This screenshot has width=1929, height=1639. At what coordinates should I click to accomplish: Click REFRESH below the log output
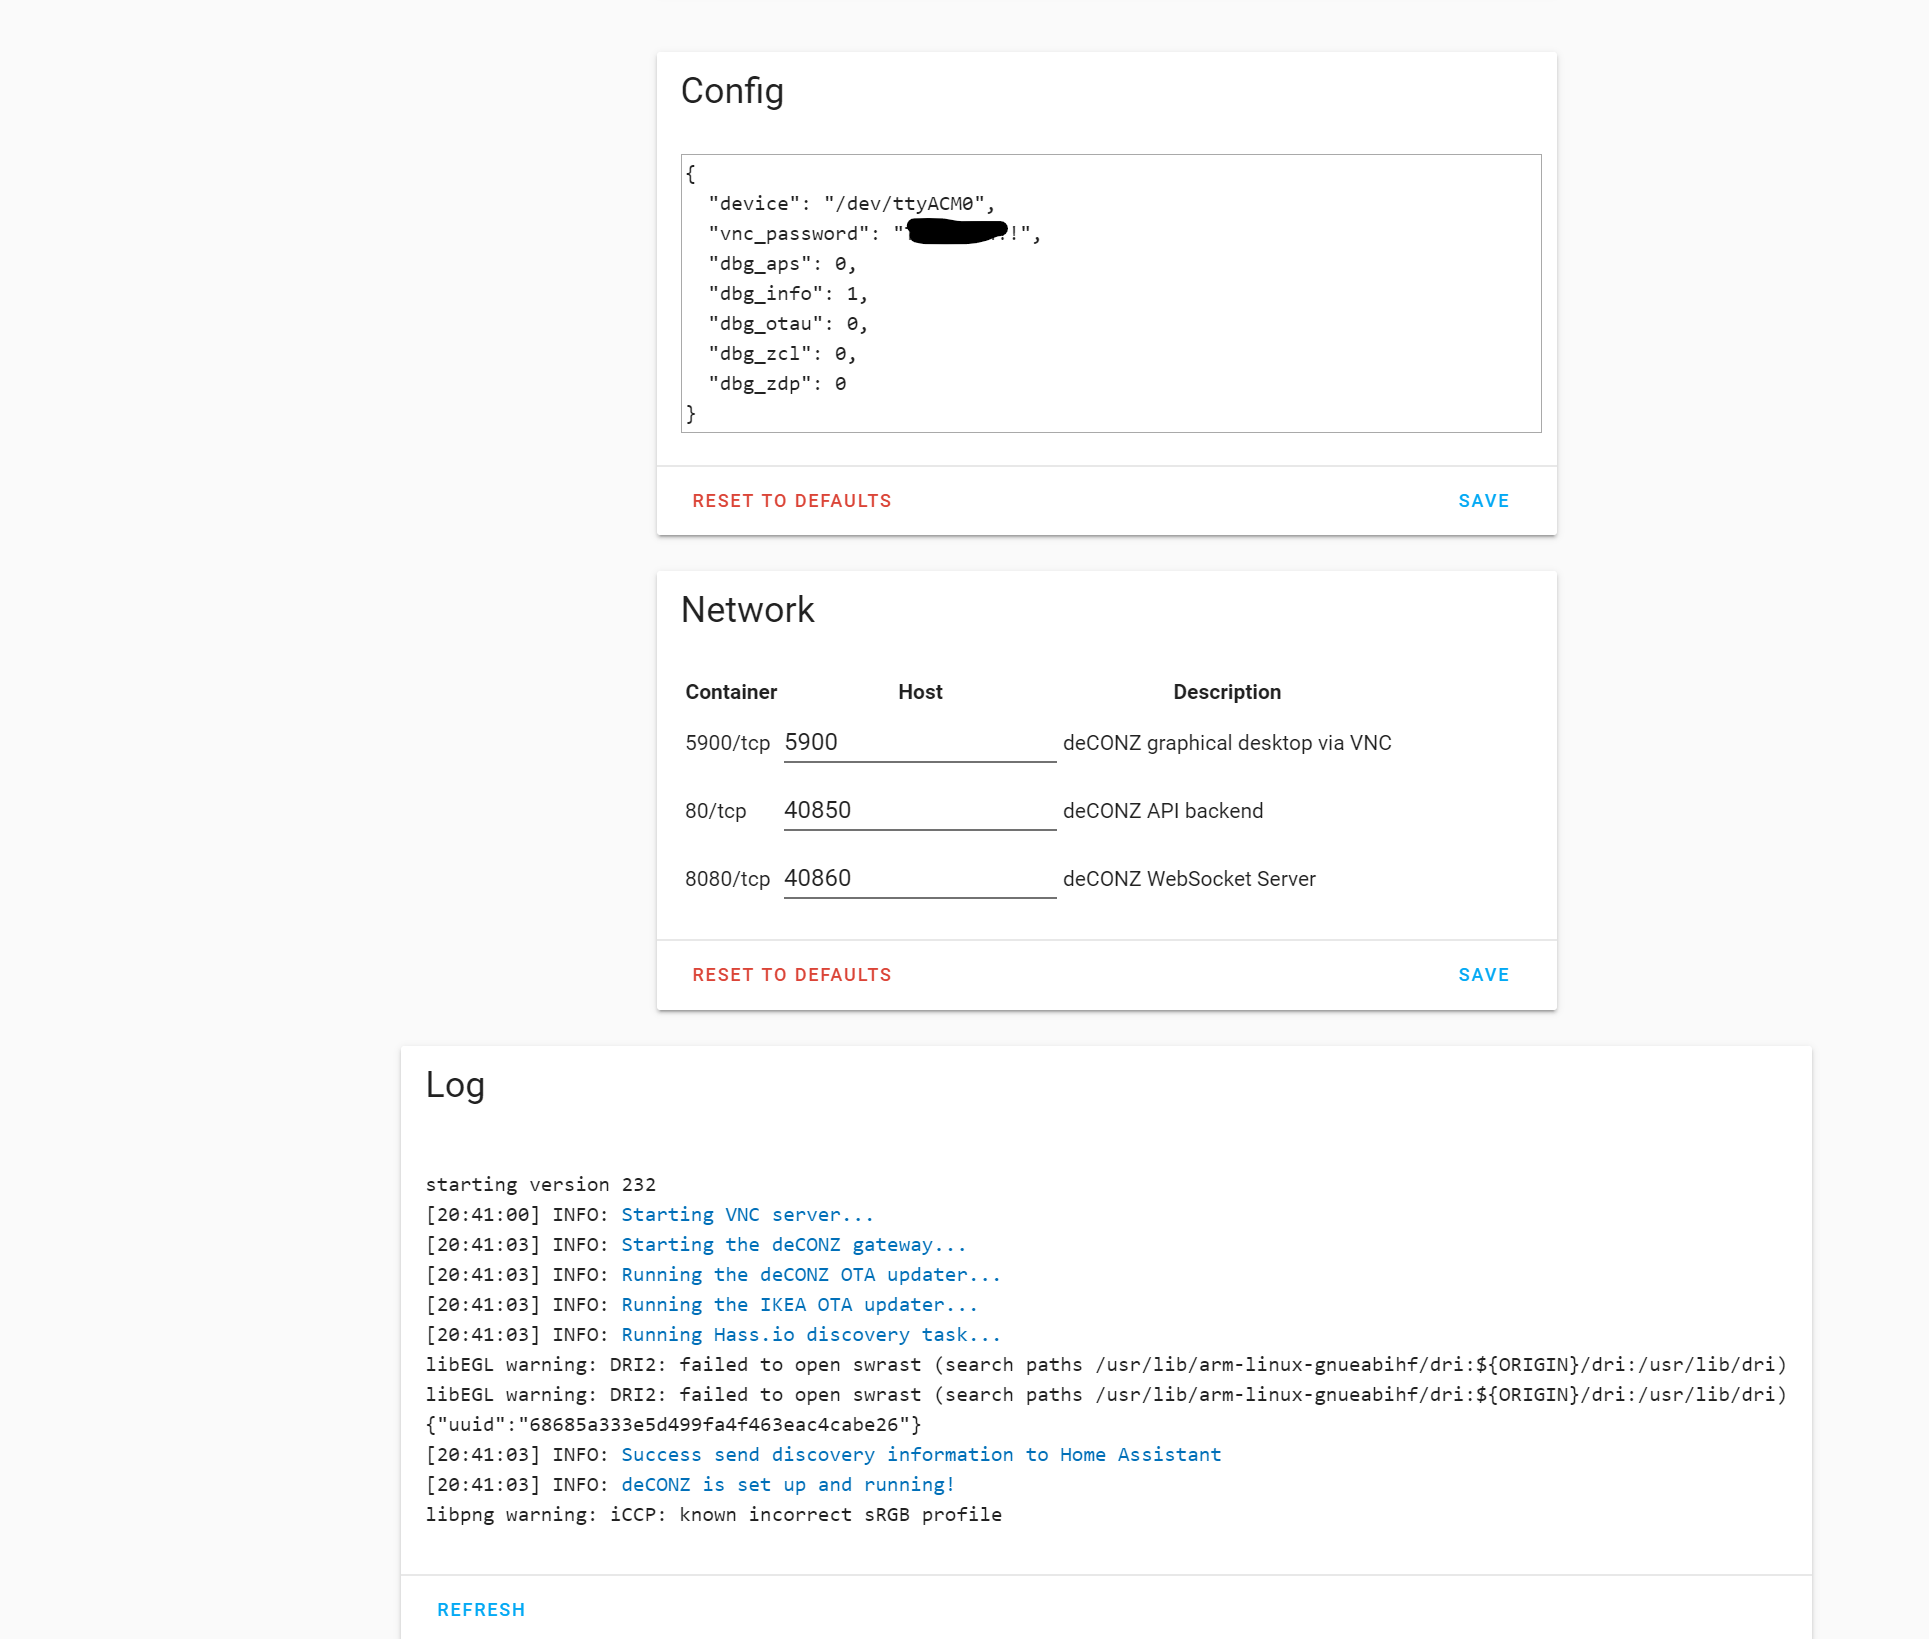(481, 1609)
